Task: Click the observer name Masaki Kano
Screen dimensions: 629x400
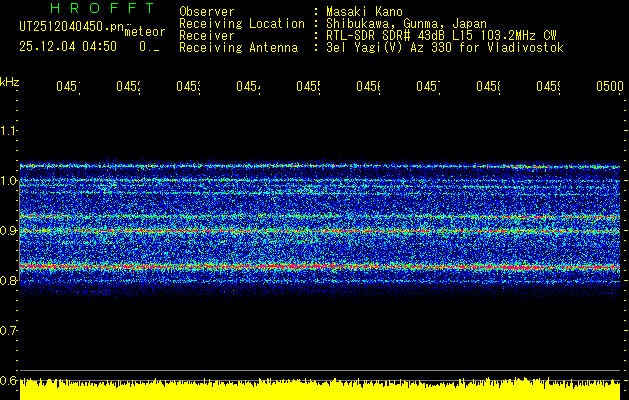Action: 364,12
